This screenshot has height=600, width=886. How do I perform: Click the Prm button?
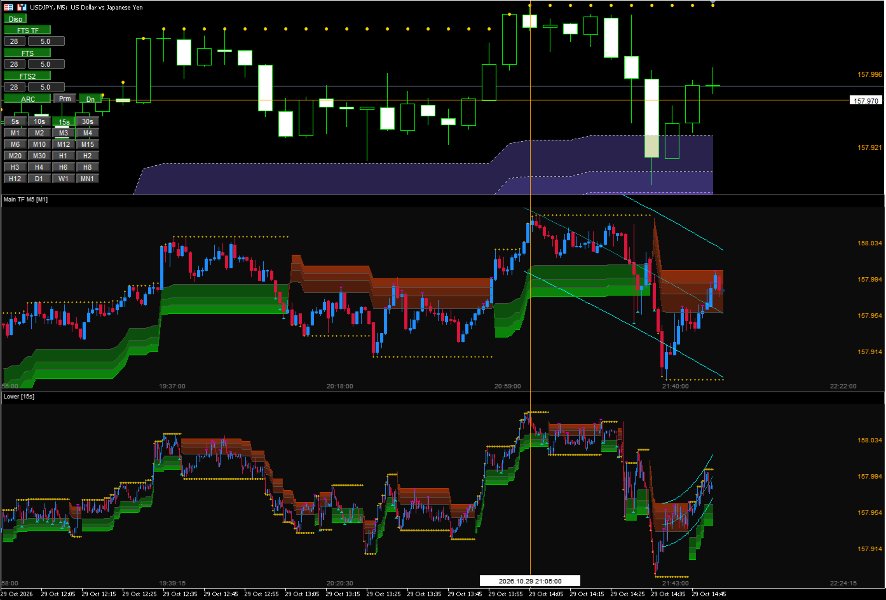(65, 98)
